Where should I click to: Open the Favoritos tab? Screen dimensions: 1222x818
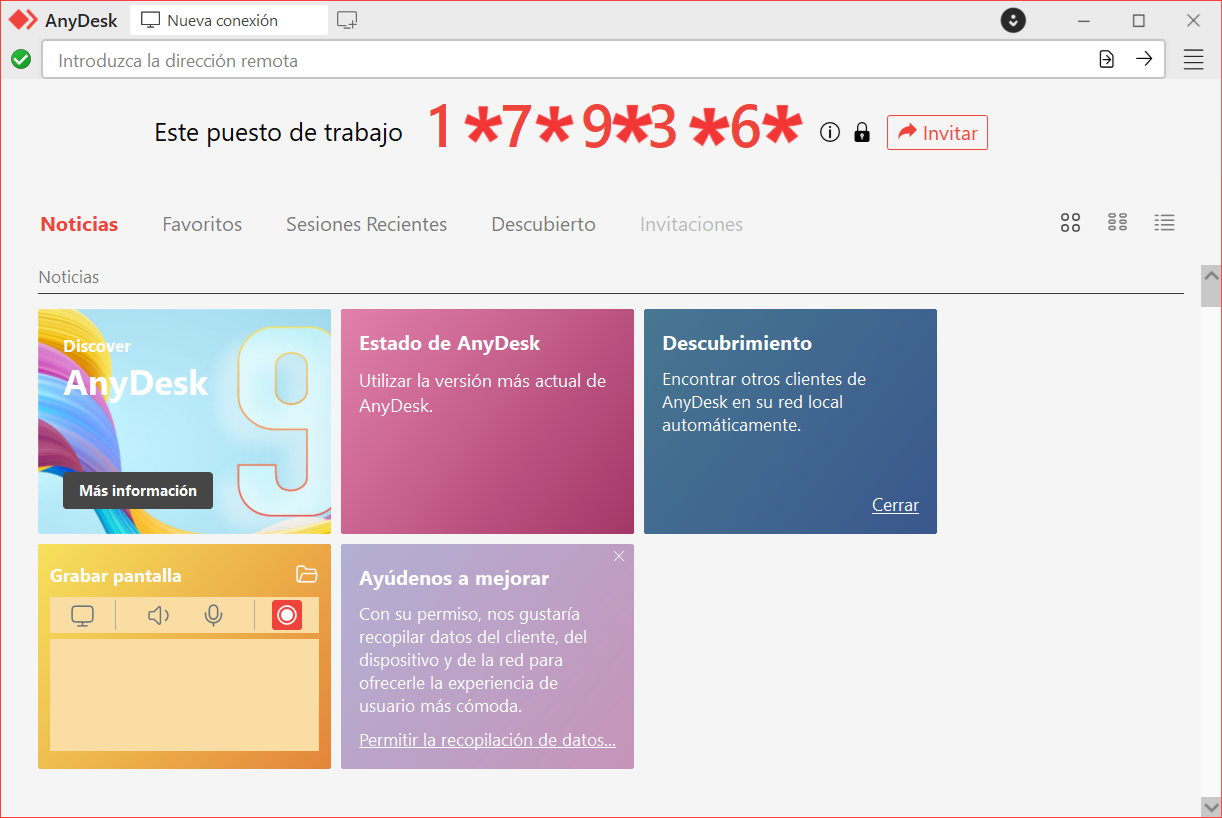tap(202, 225)
